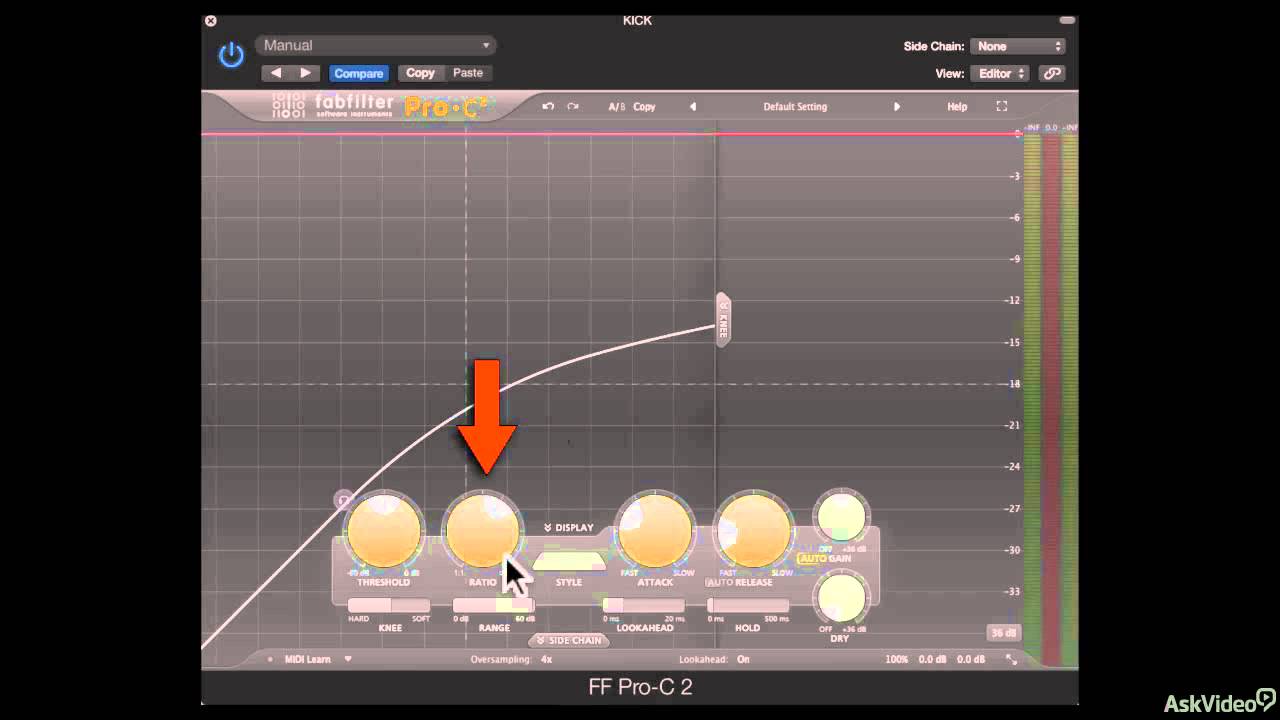Expand the Side Chain section

pos(569,640)
